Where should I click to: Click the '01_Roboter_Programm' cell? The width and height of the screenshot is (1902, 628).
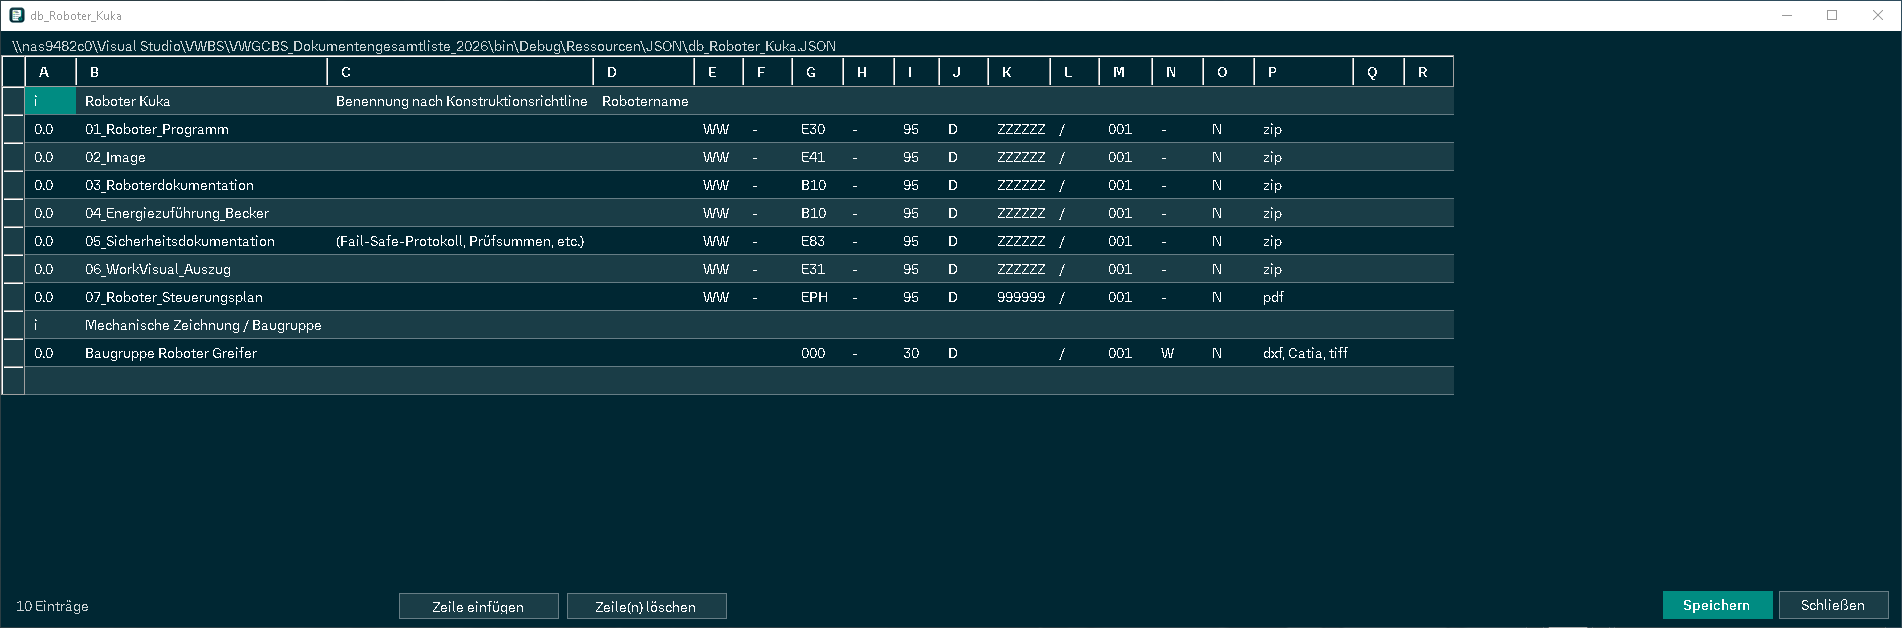pos(201,129)
